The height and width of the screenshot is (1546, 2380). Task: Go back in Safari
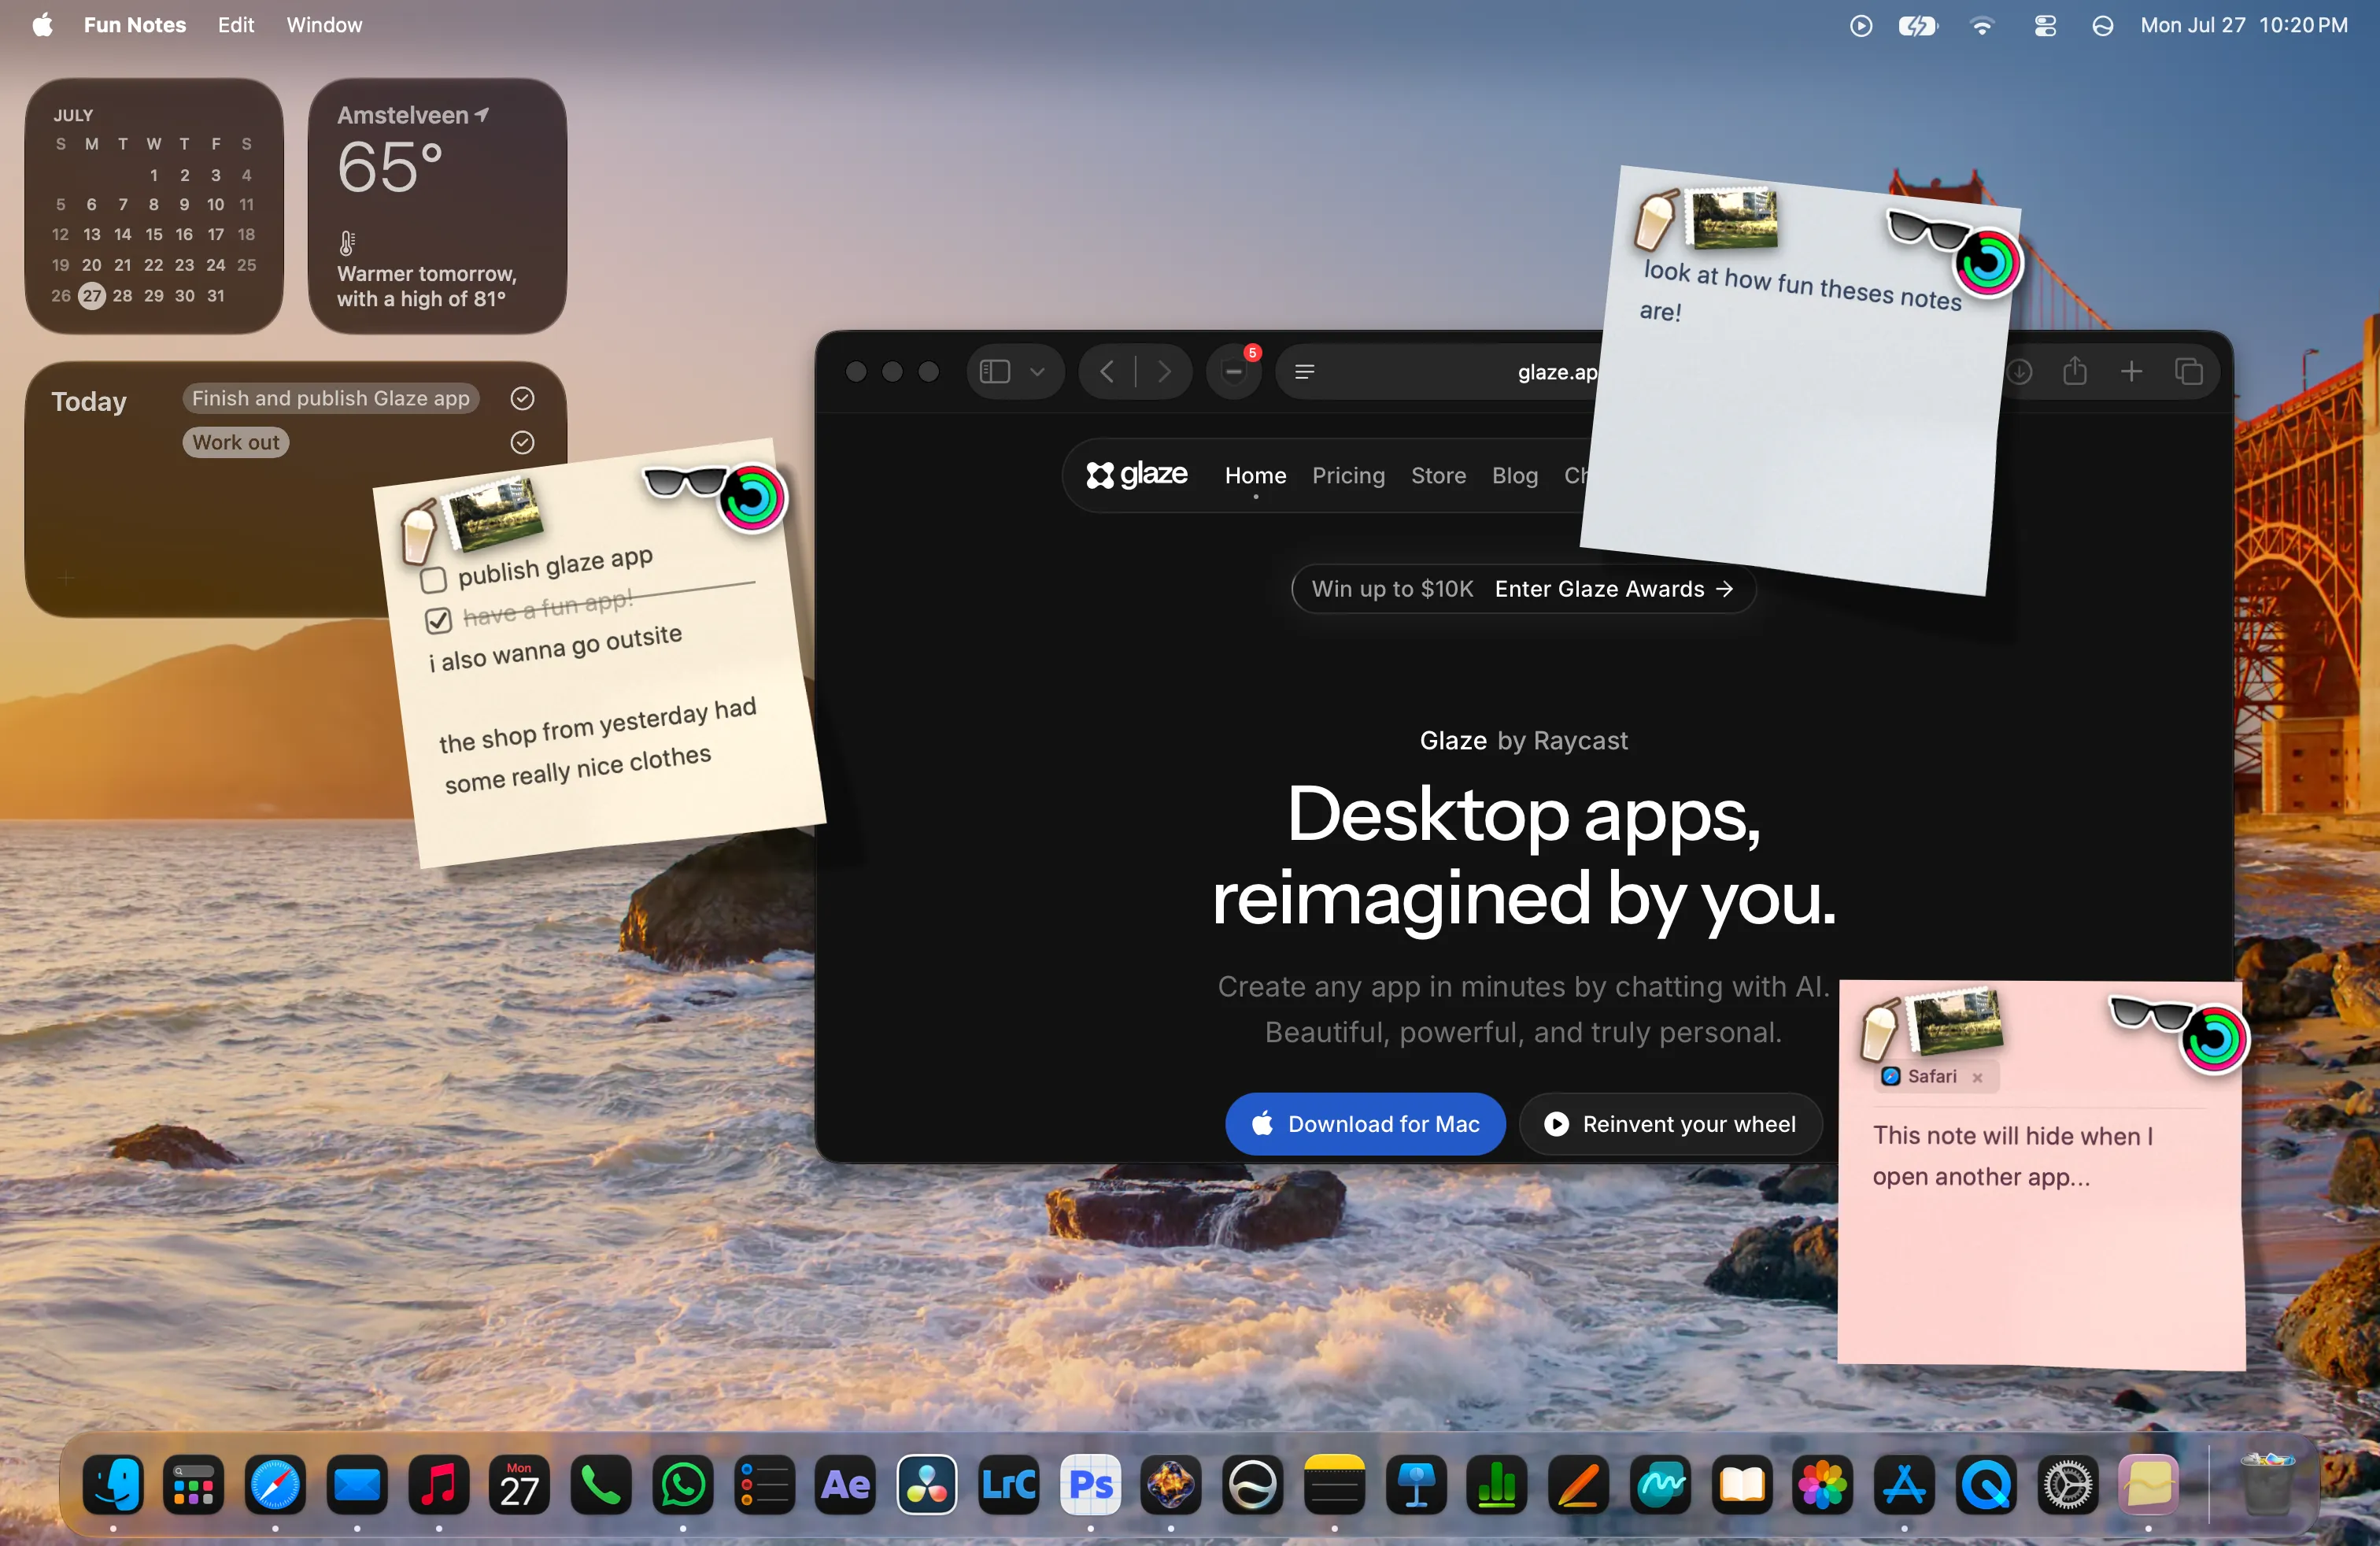coord(1107,372)
